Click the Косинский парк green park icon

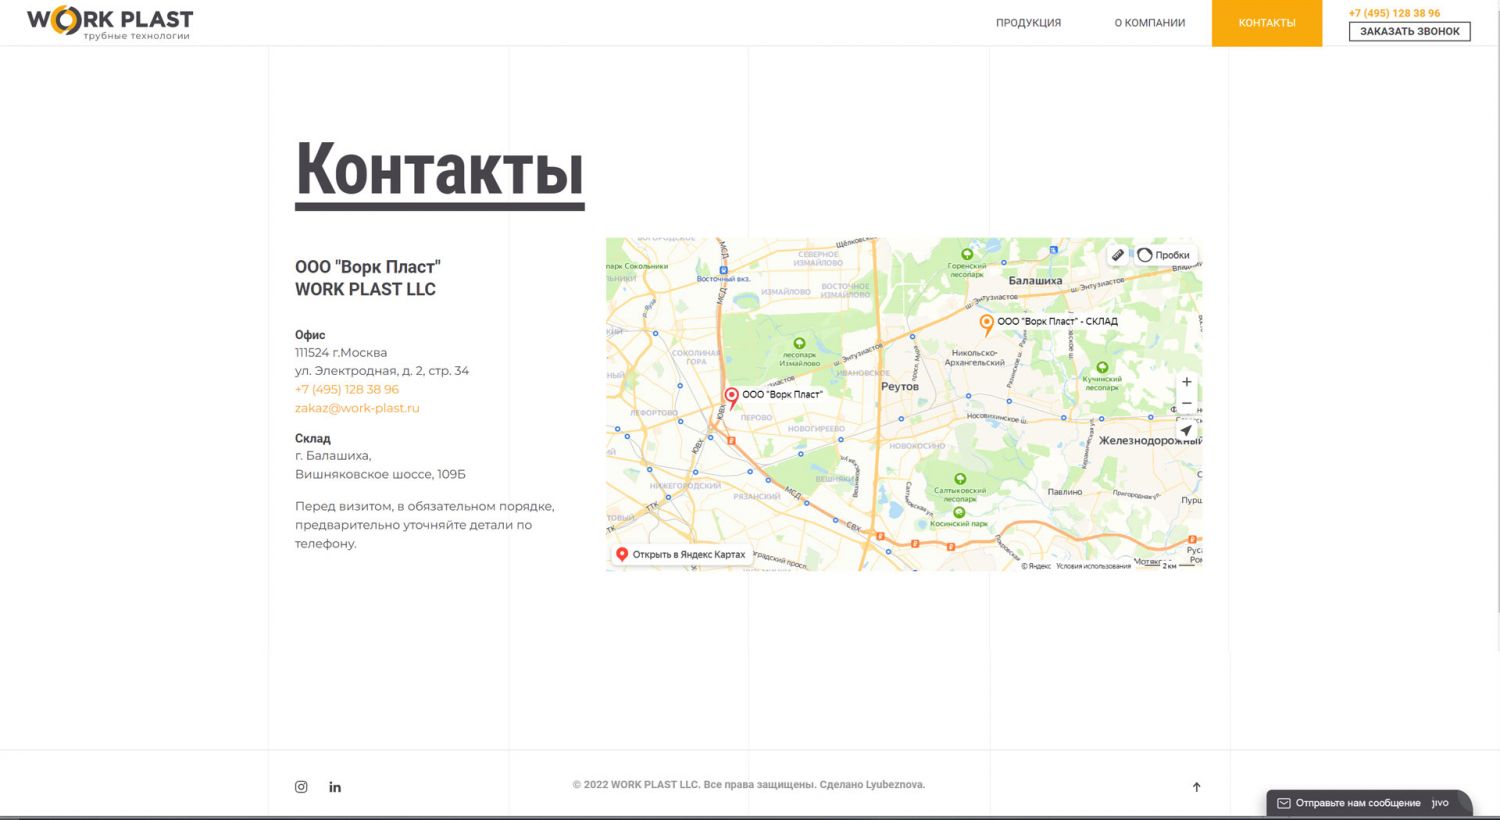tap(959, 513)
